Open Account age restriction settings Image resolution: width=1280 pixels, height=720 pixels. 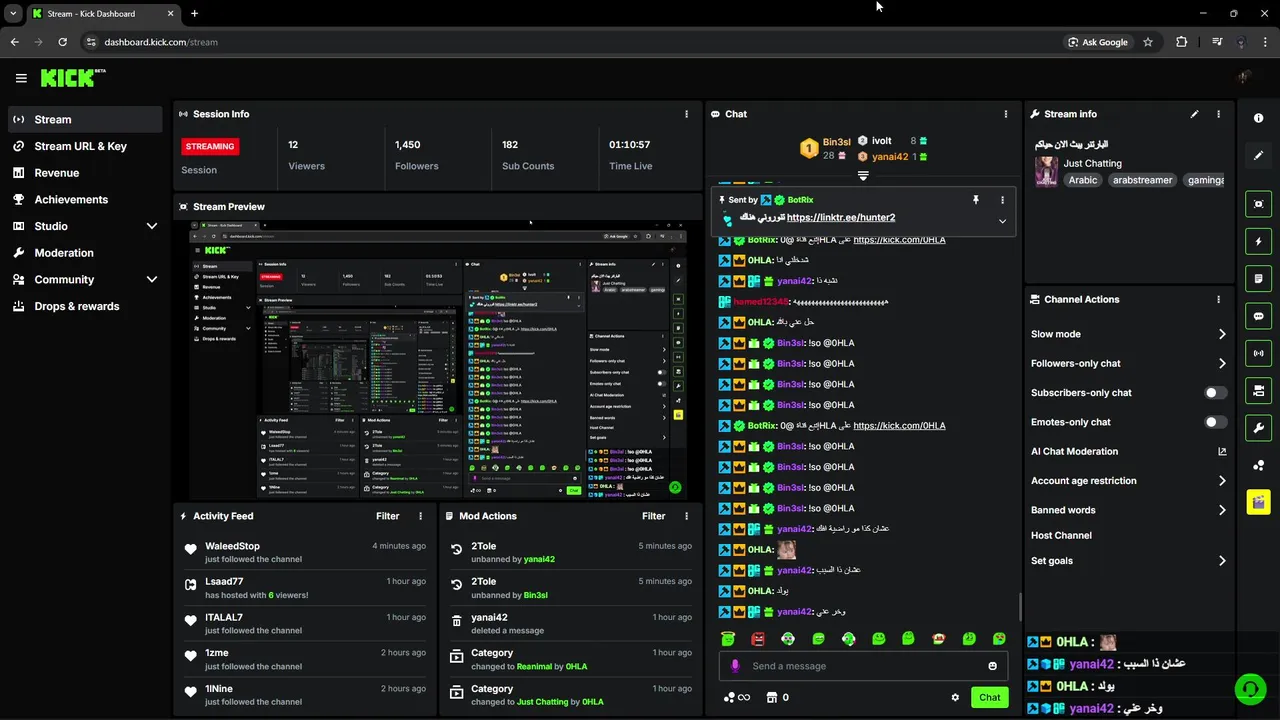pos(1128,481)
